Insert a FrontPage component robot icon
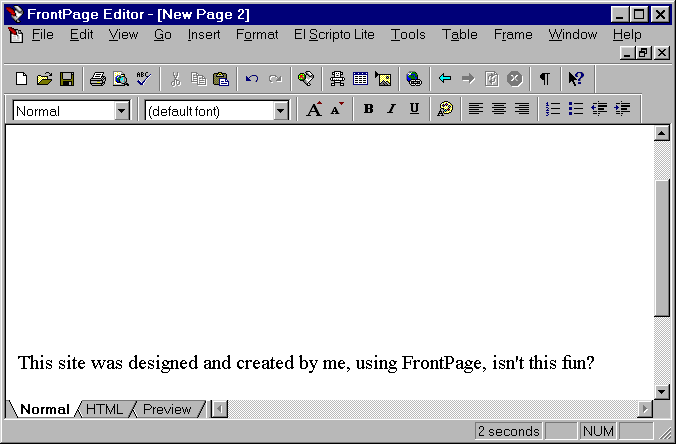The image size is (676, 444). 337,79
